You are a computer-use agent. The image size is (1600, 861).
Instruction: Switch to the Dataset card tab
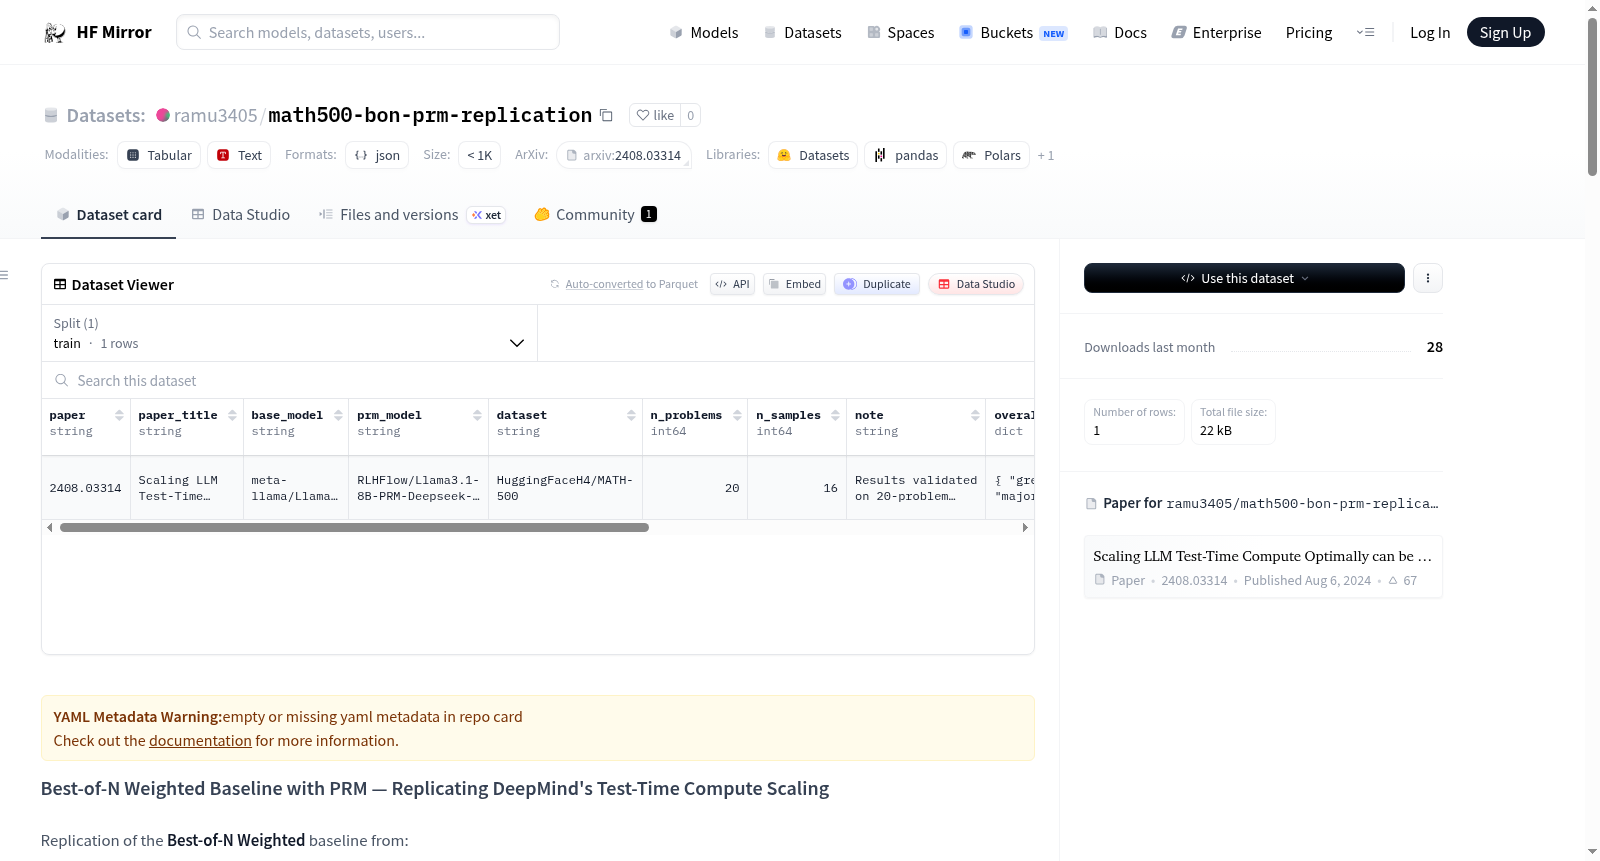pos(109,214)
